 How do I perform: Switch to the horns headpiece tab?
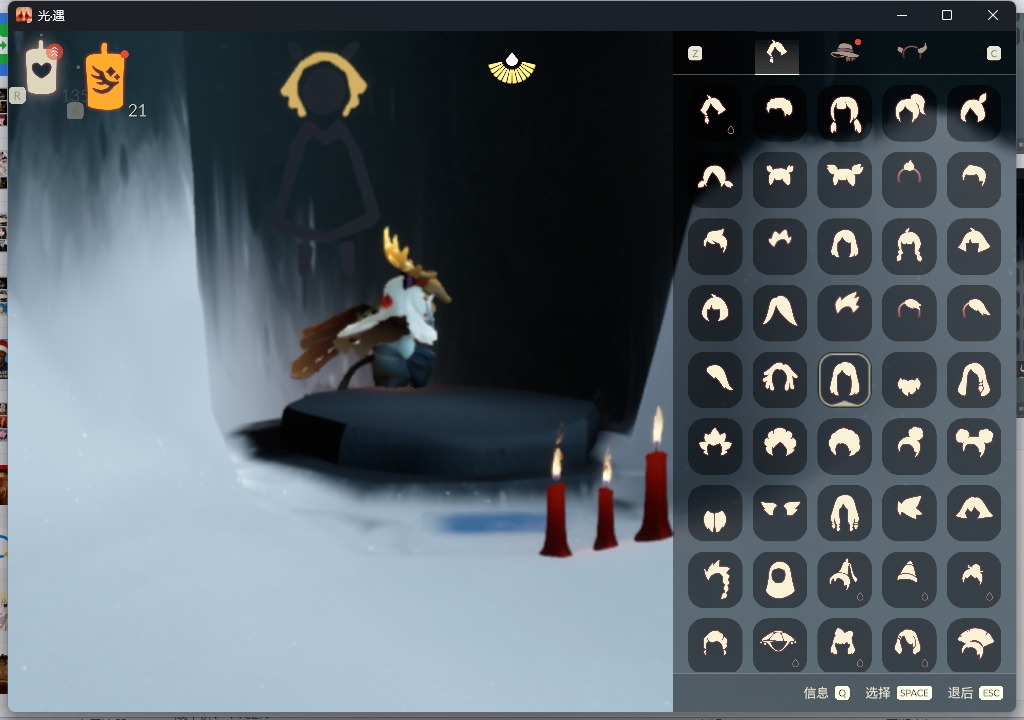tap(911, 53)
